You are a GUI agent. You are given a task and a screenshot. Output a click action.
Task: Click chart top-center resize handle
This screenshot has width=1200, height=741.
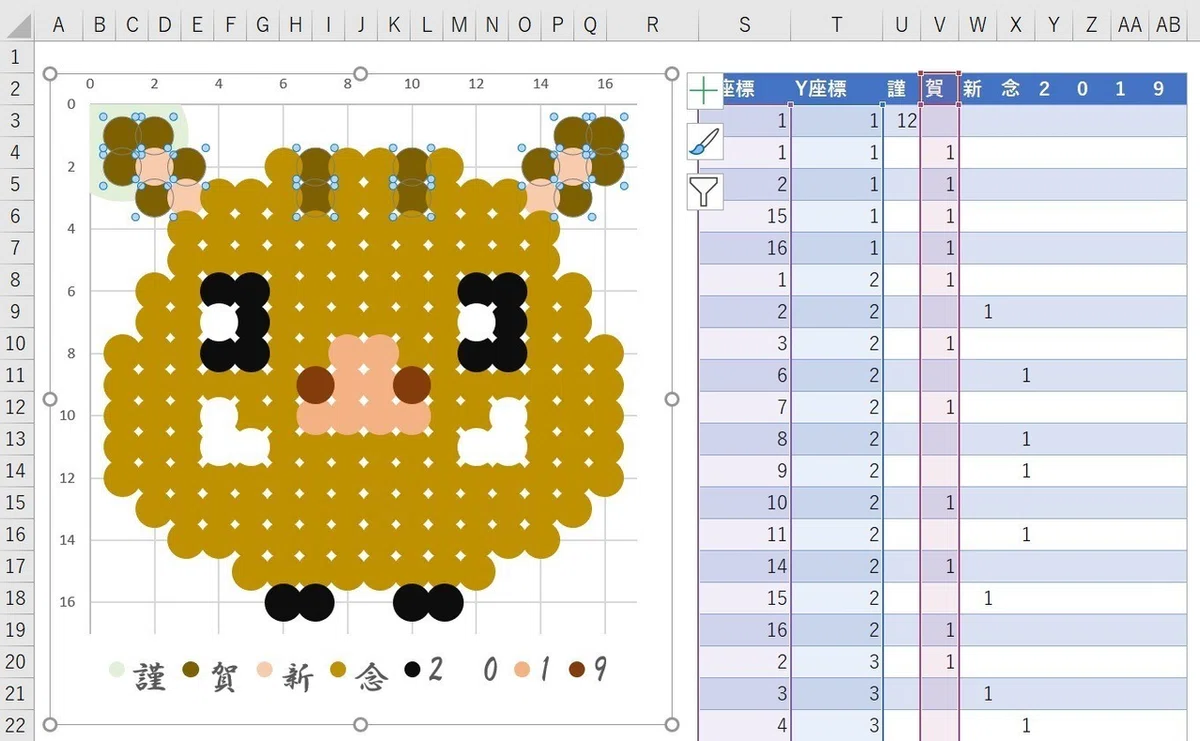361,74
